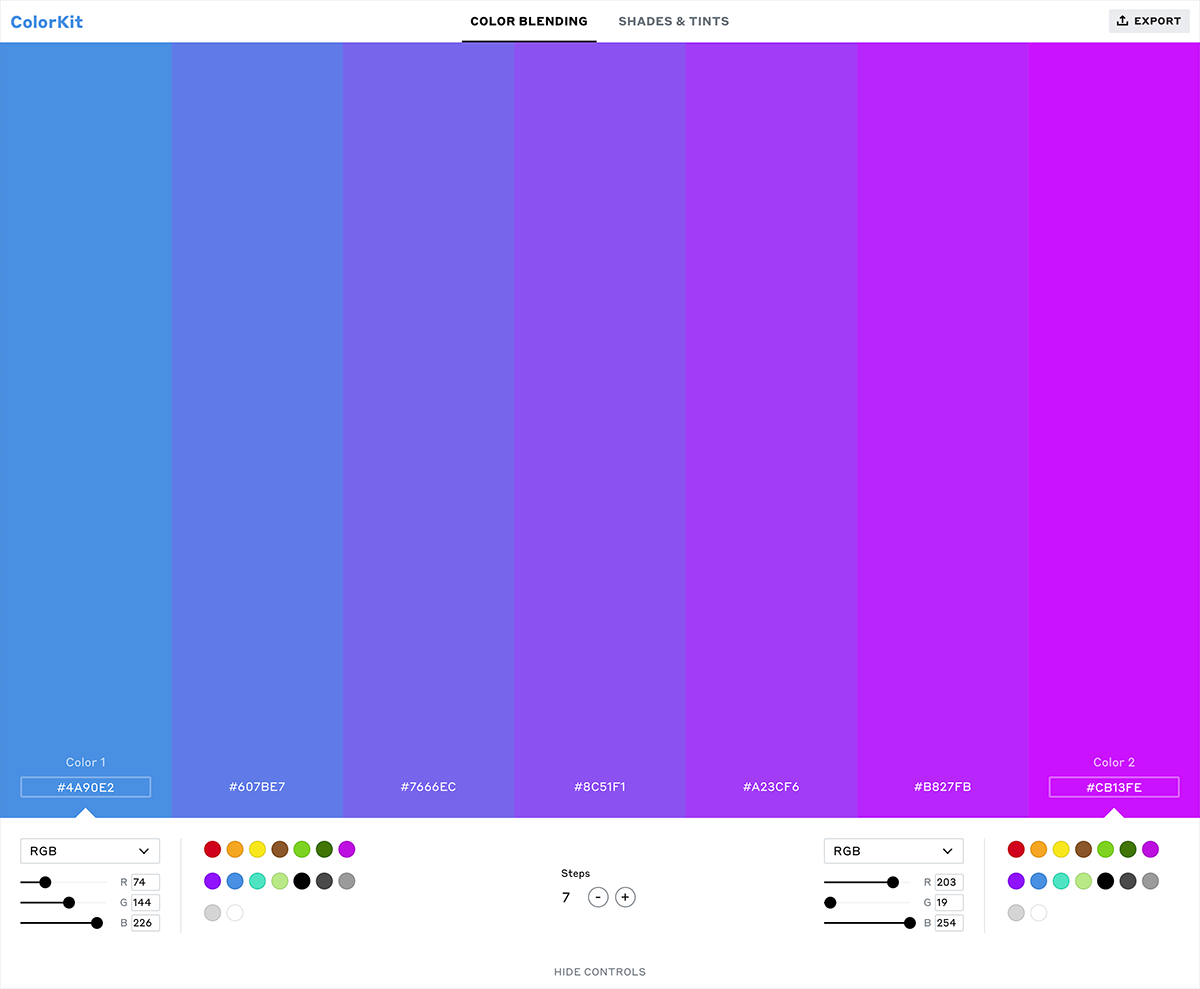
Task: Choose the black preset swatch for Color 1
Action: point(302,881)
